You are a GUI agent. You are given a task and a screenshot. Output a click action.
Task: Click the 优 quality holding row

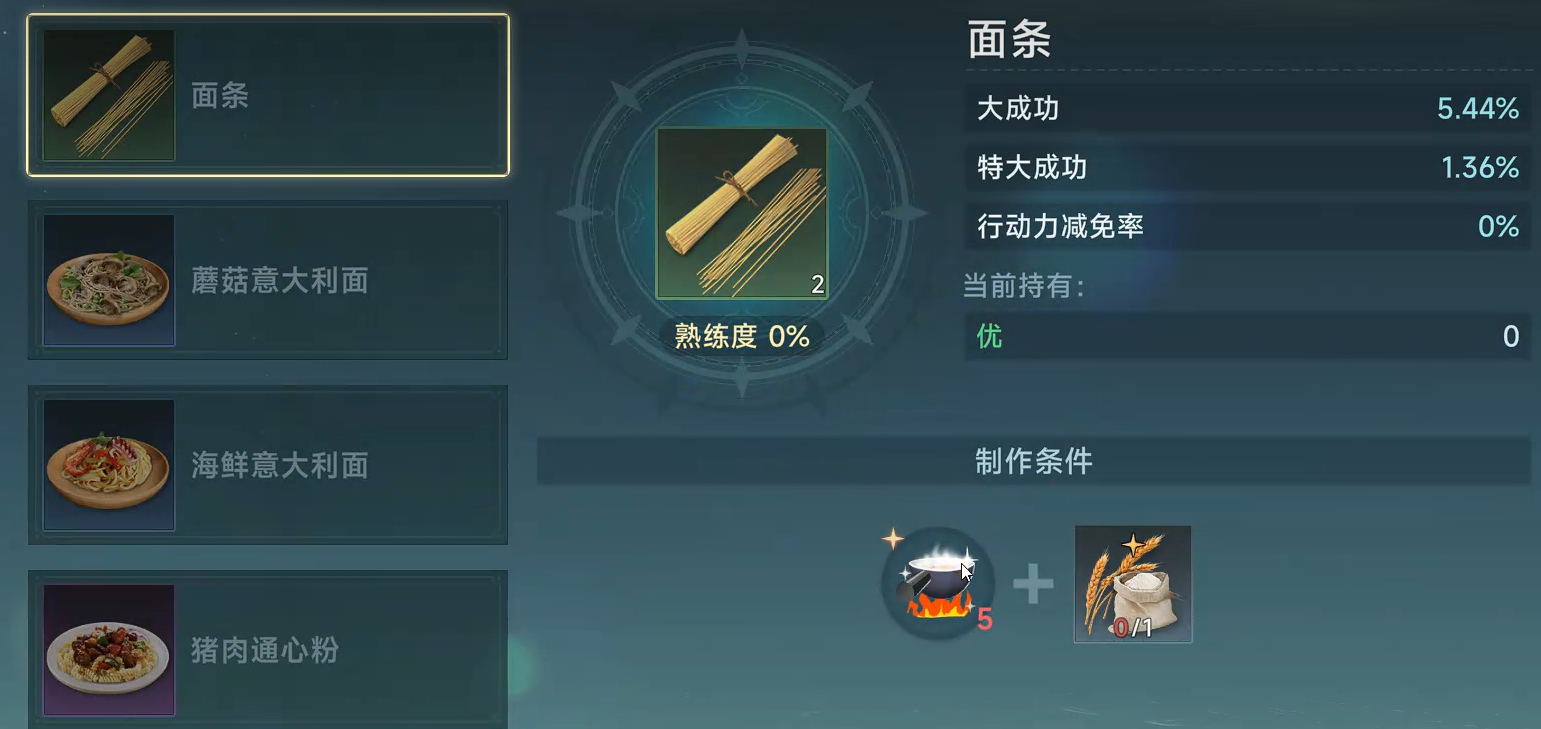tap(1248, 336)
